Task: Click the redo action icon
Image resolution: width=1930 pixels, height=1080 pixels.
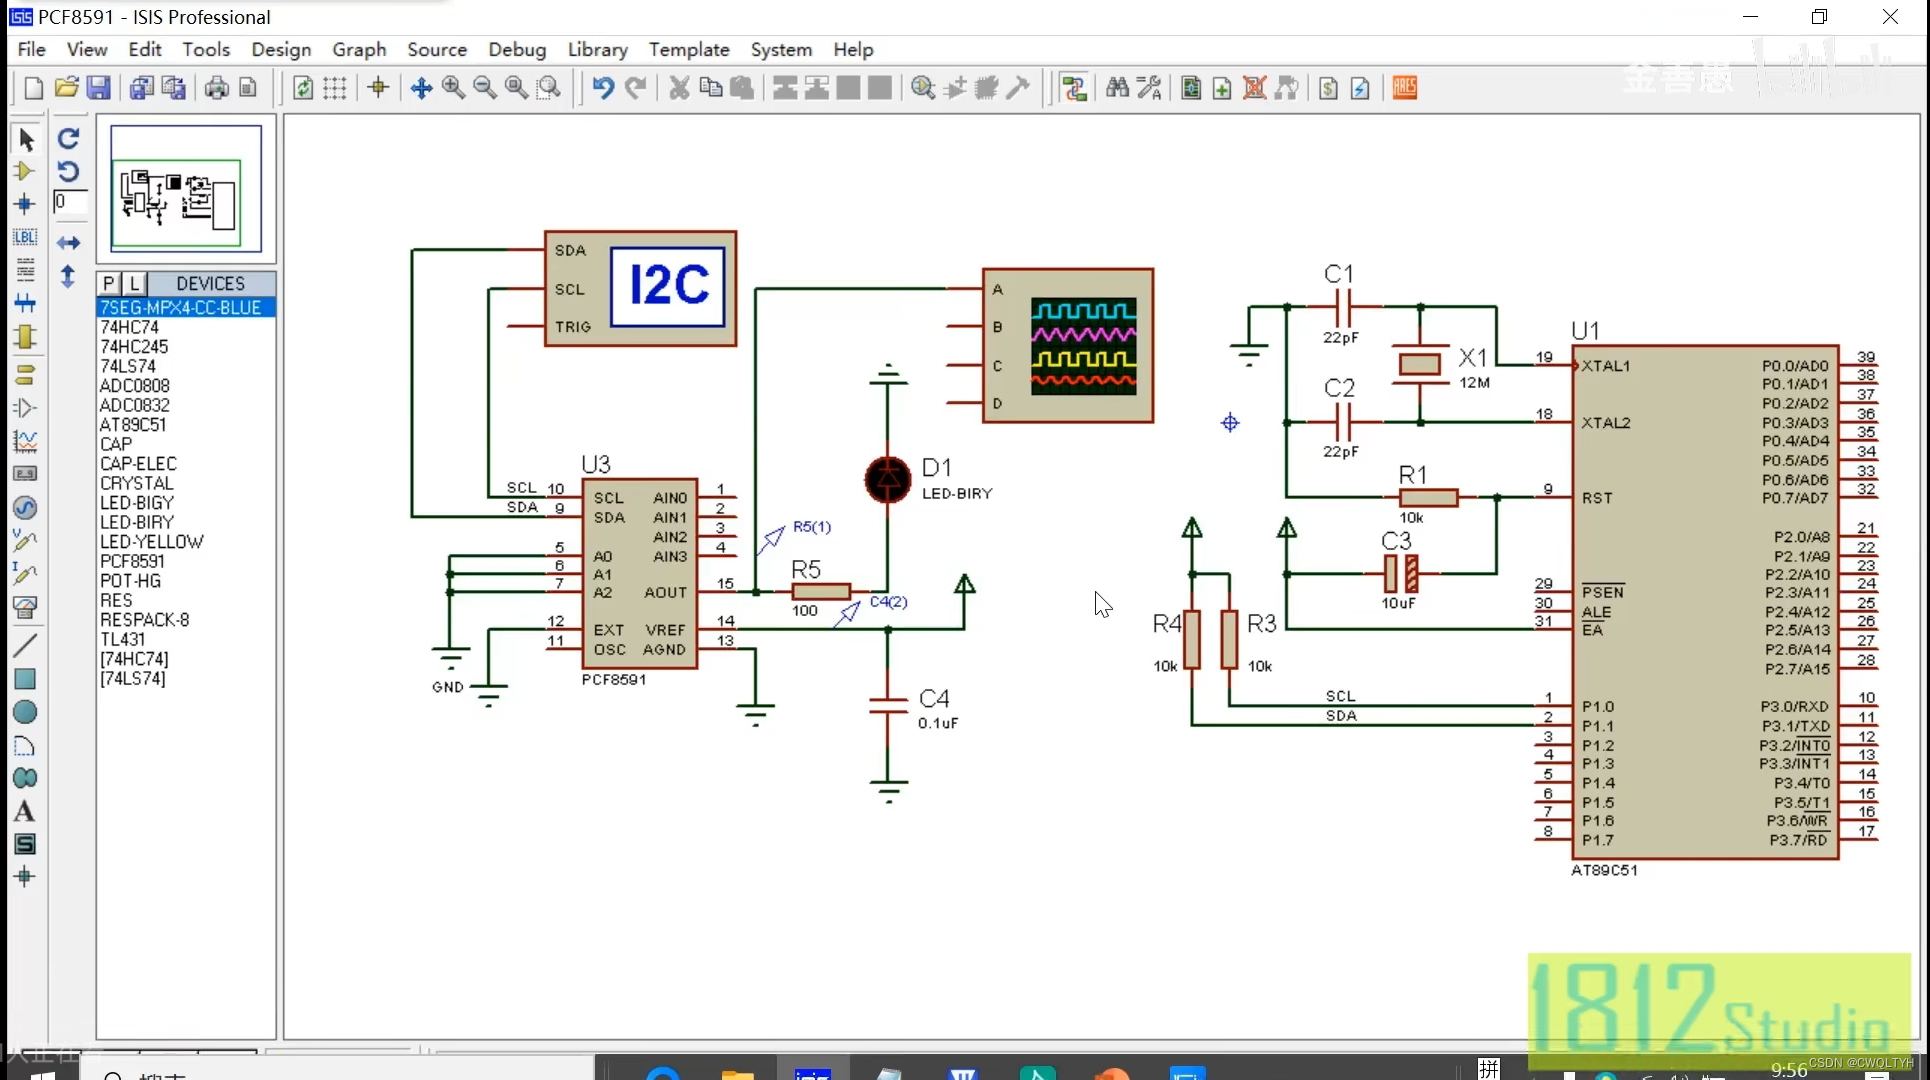Action: click(x=634, y=86)
